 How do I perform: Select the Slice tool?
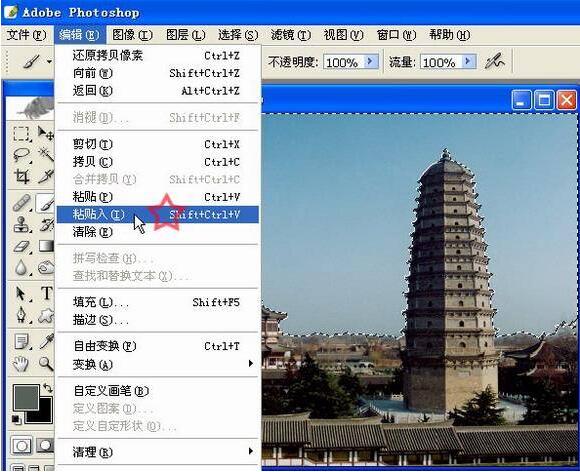point(46,176)
